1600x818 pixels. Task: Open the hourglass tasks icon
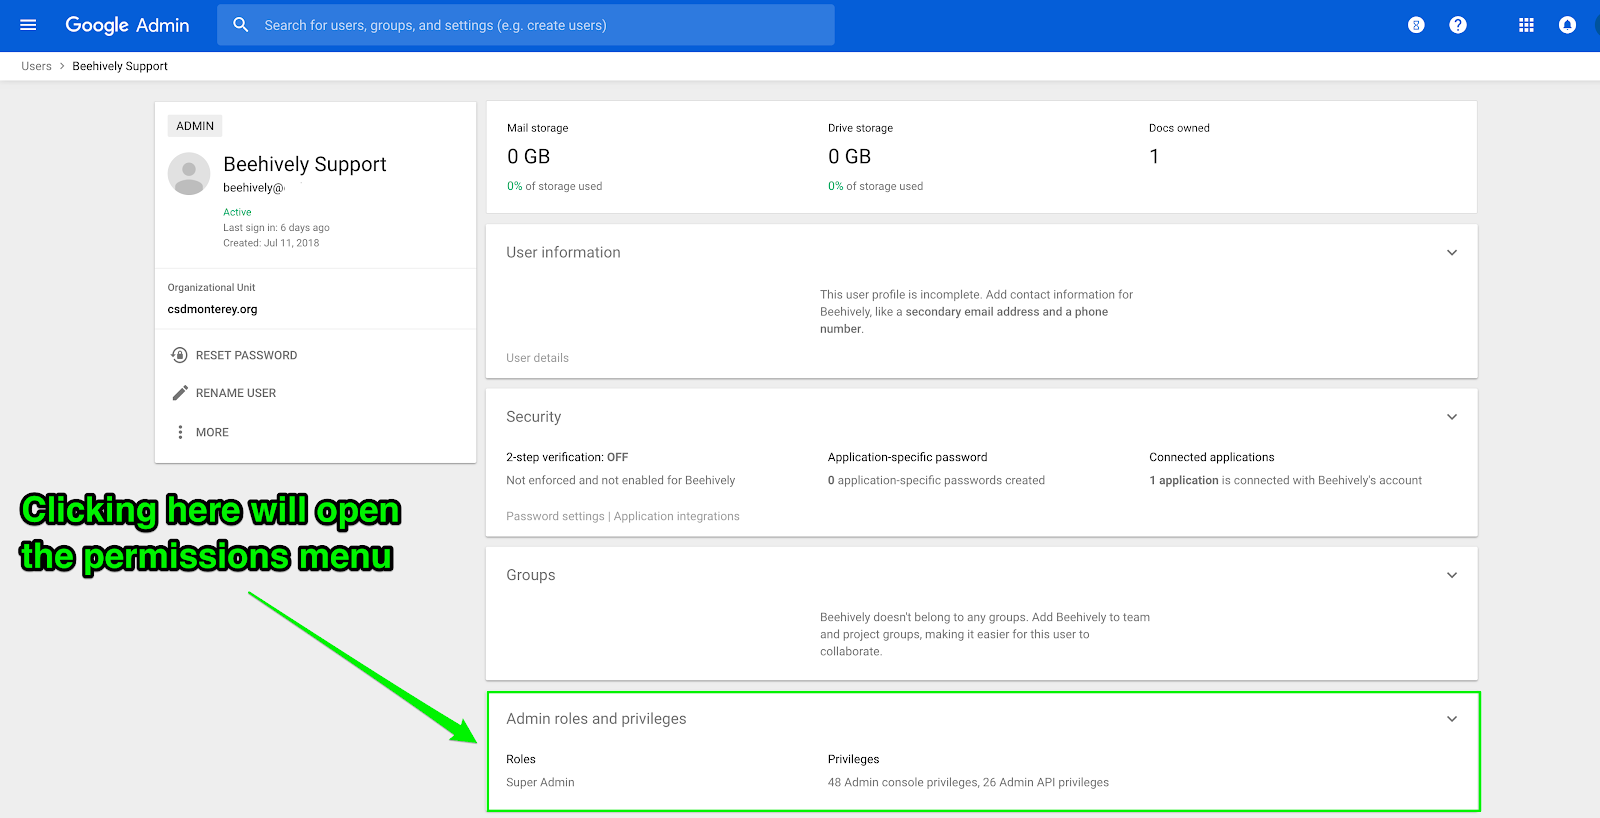coord(1416,25)
